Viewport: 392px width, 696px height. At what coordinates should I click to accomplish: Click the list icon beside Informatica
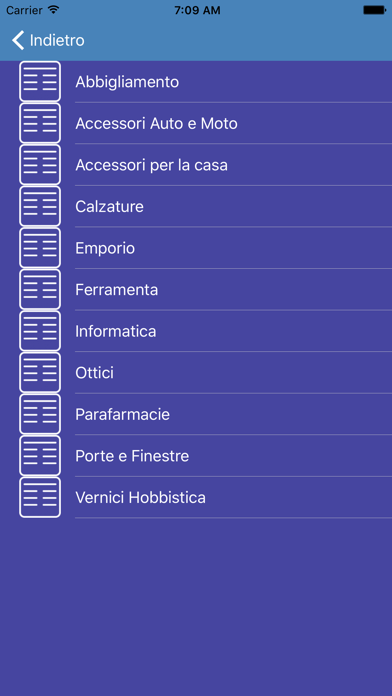[x=40, y=331]
